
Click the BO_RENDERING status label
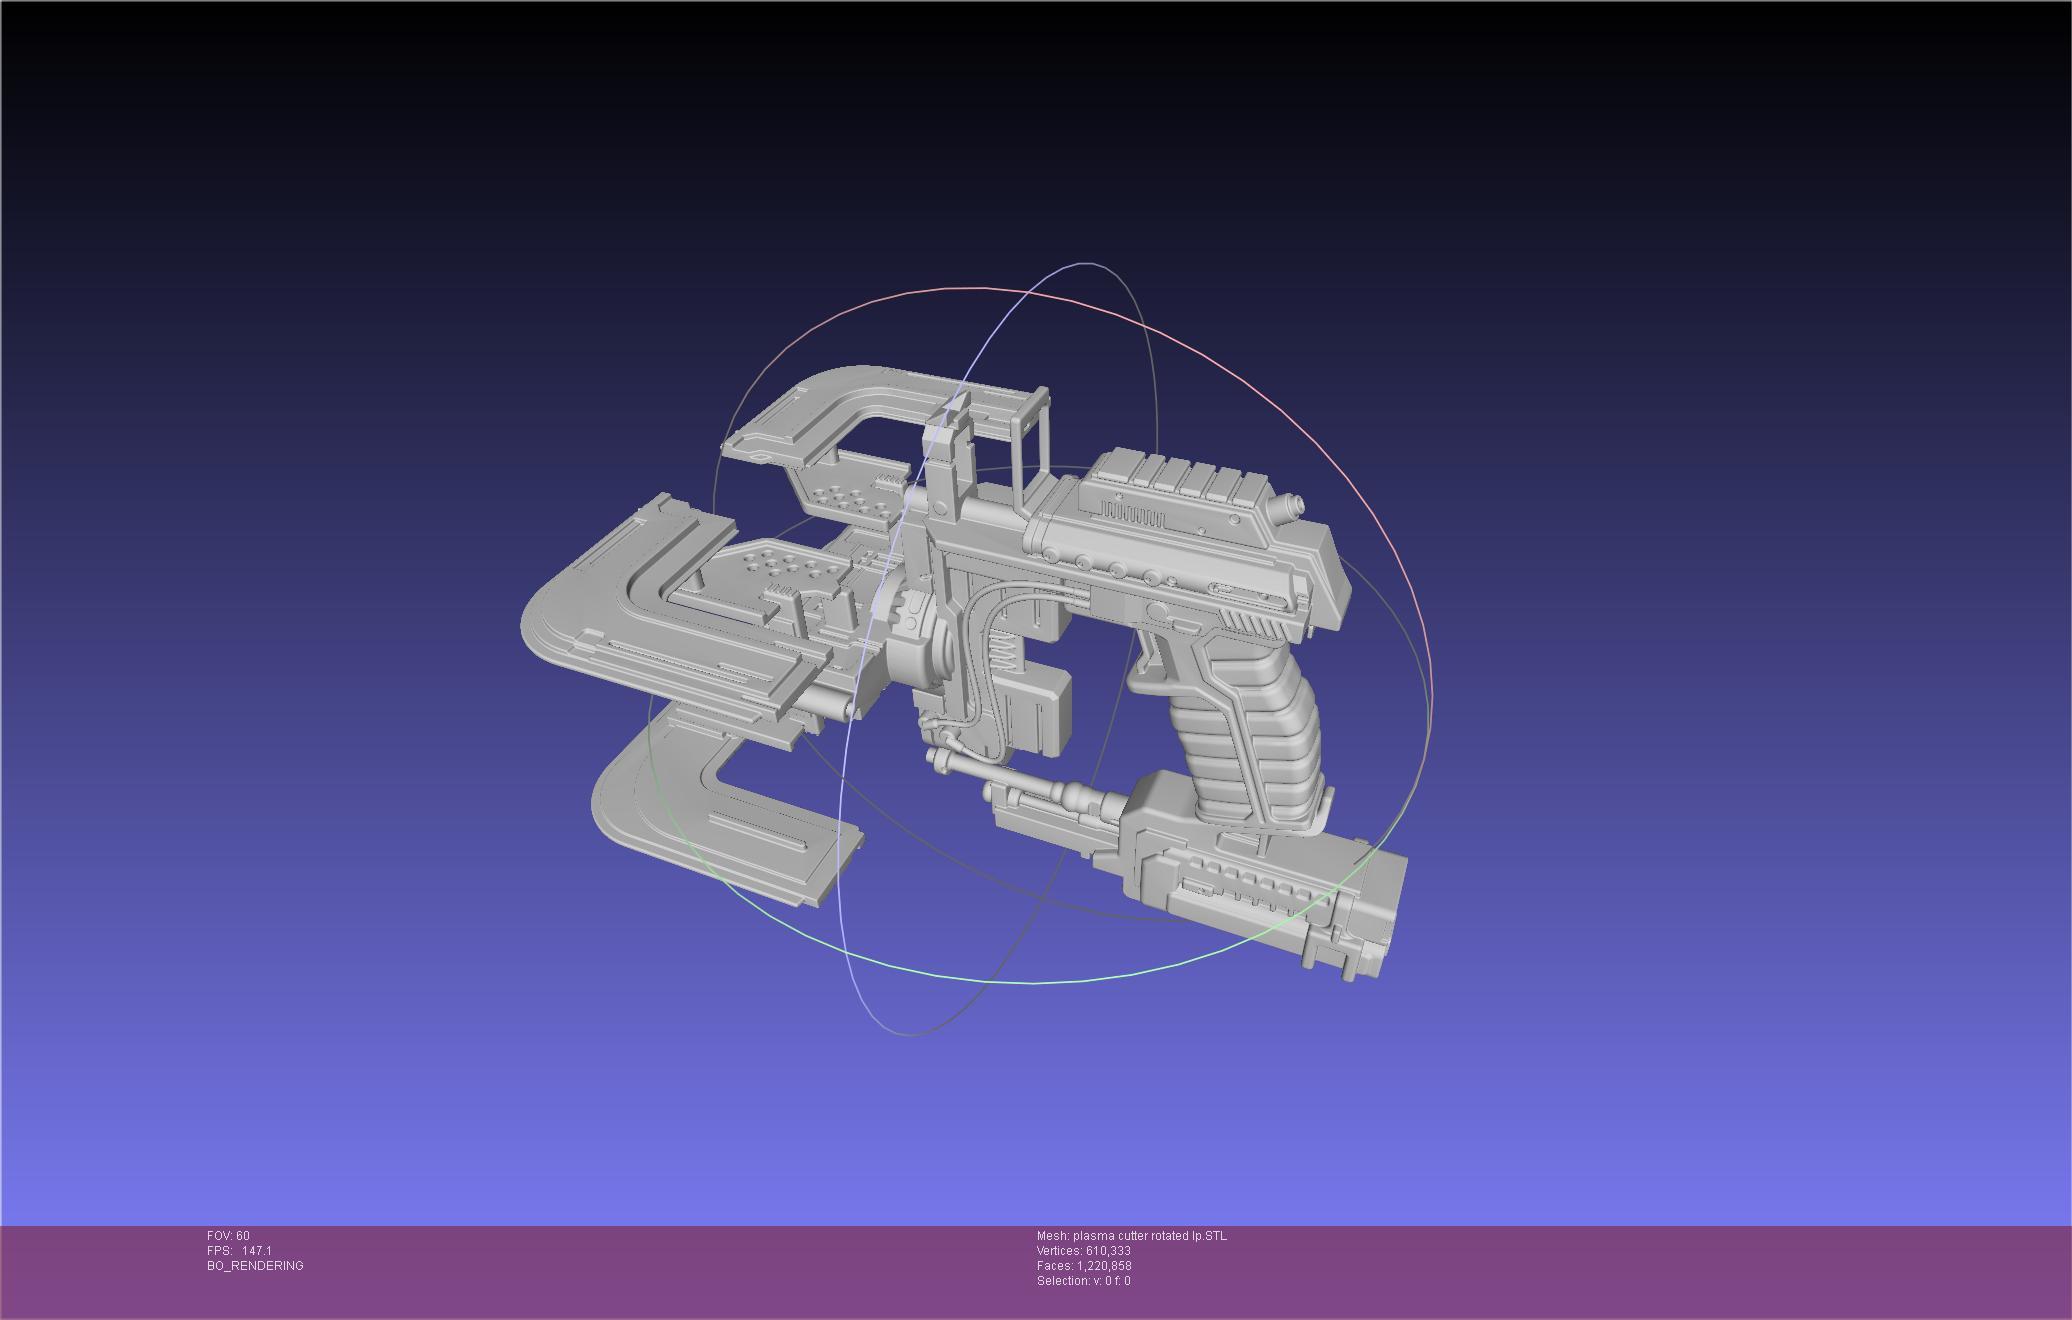click(255, 1266)
